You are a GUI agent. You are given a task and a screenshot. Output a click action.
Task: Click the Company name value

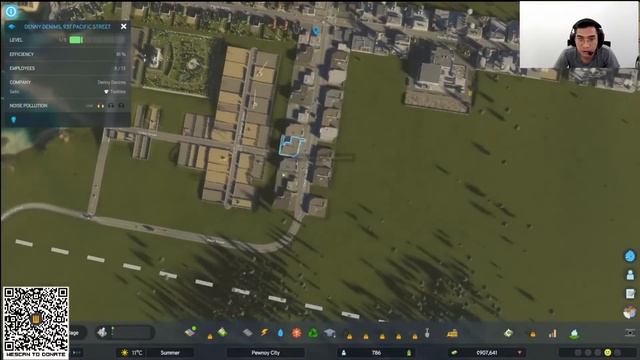[x=111, y=82]
